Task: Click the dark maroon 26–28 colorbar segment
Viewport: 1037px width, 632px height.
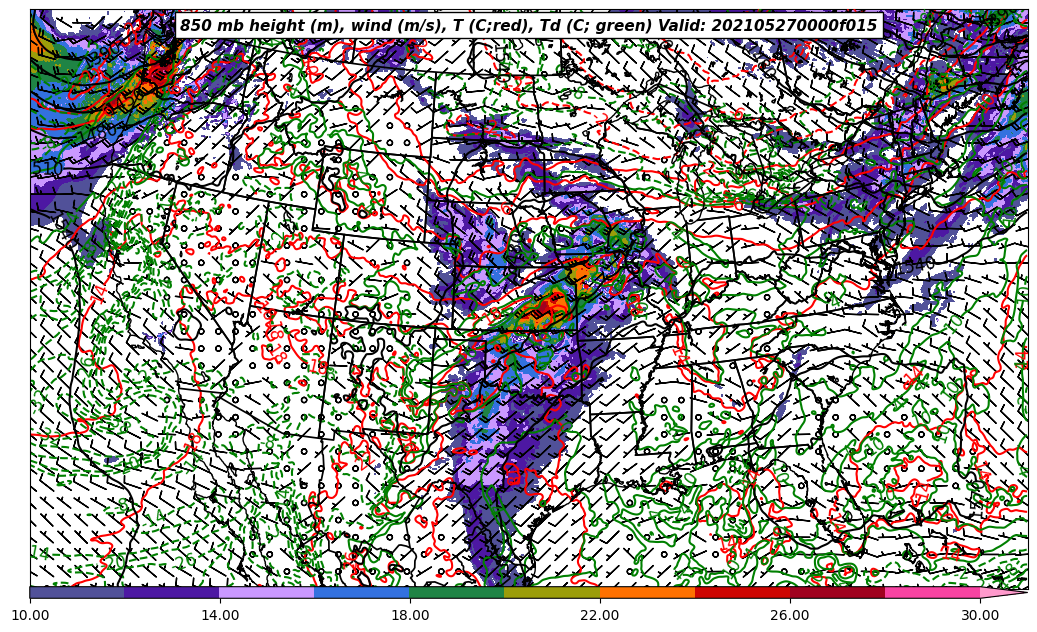Action: tap(837, 592)
